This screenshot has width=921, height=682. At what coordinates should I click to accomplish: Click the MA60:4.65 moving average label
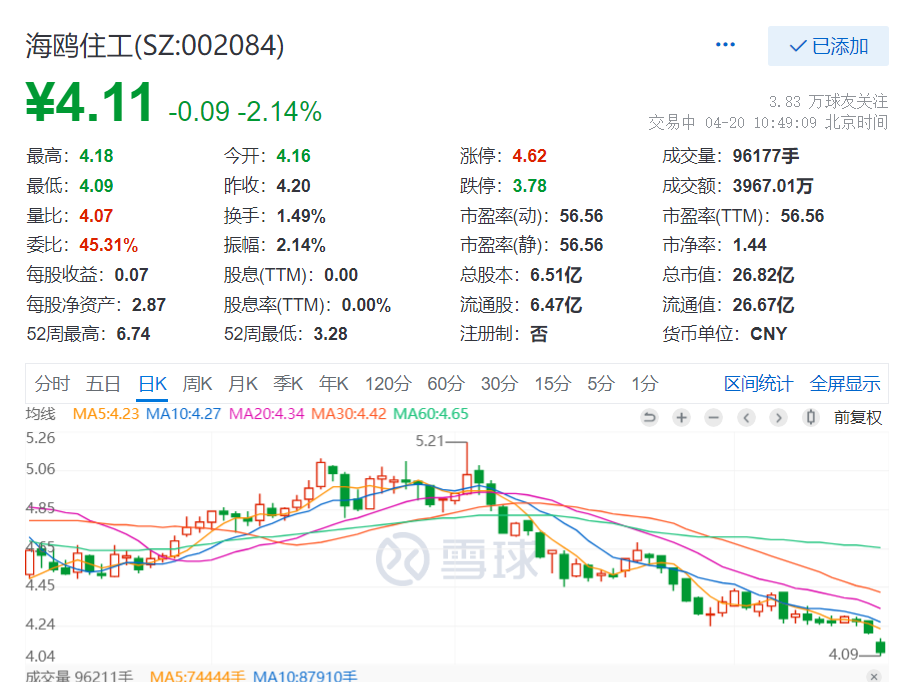(x=431, y=414)
